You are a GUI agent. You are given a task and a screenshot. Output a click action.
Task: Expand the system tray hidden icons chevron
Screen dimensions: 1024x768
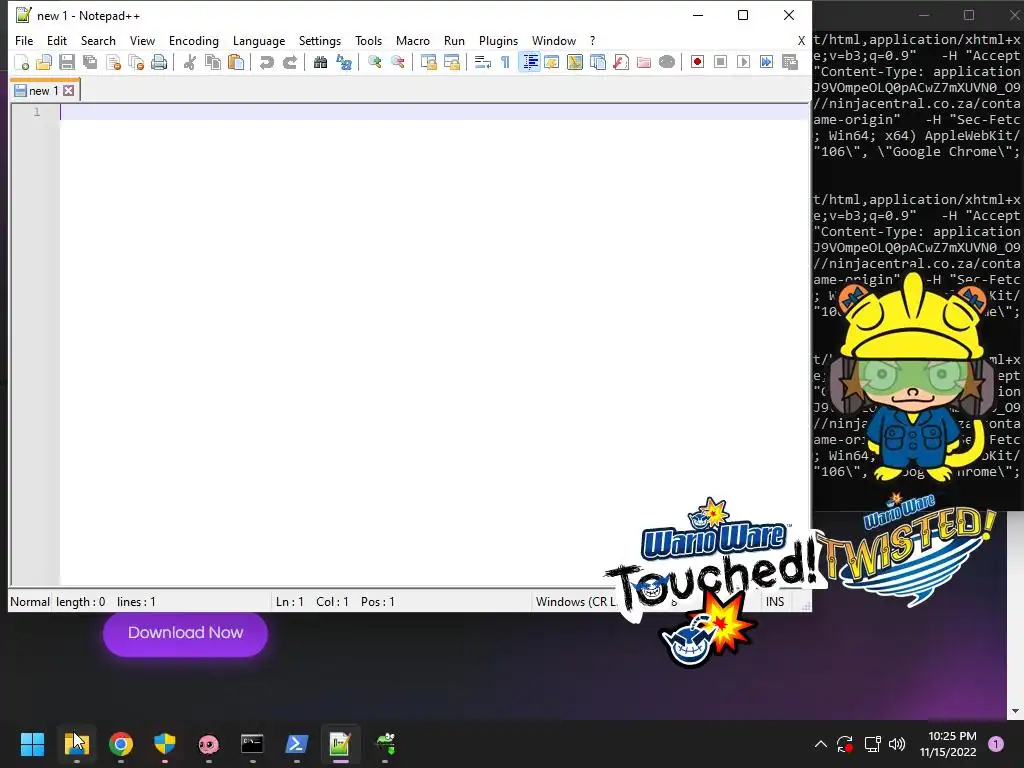(x=821, y=743)
